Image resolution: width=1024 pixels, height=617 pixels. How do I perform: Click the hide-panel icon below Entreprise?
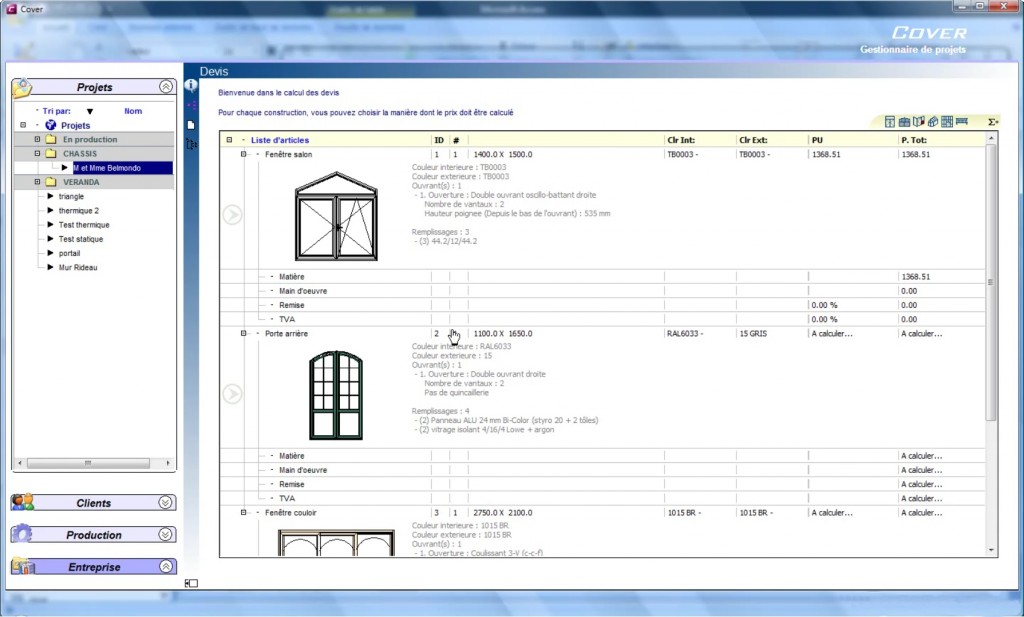191,583
